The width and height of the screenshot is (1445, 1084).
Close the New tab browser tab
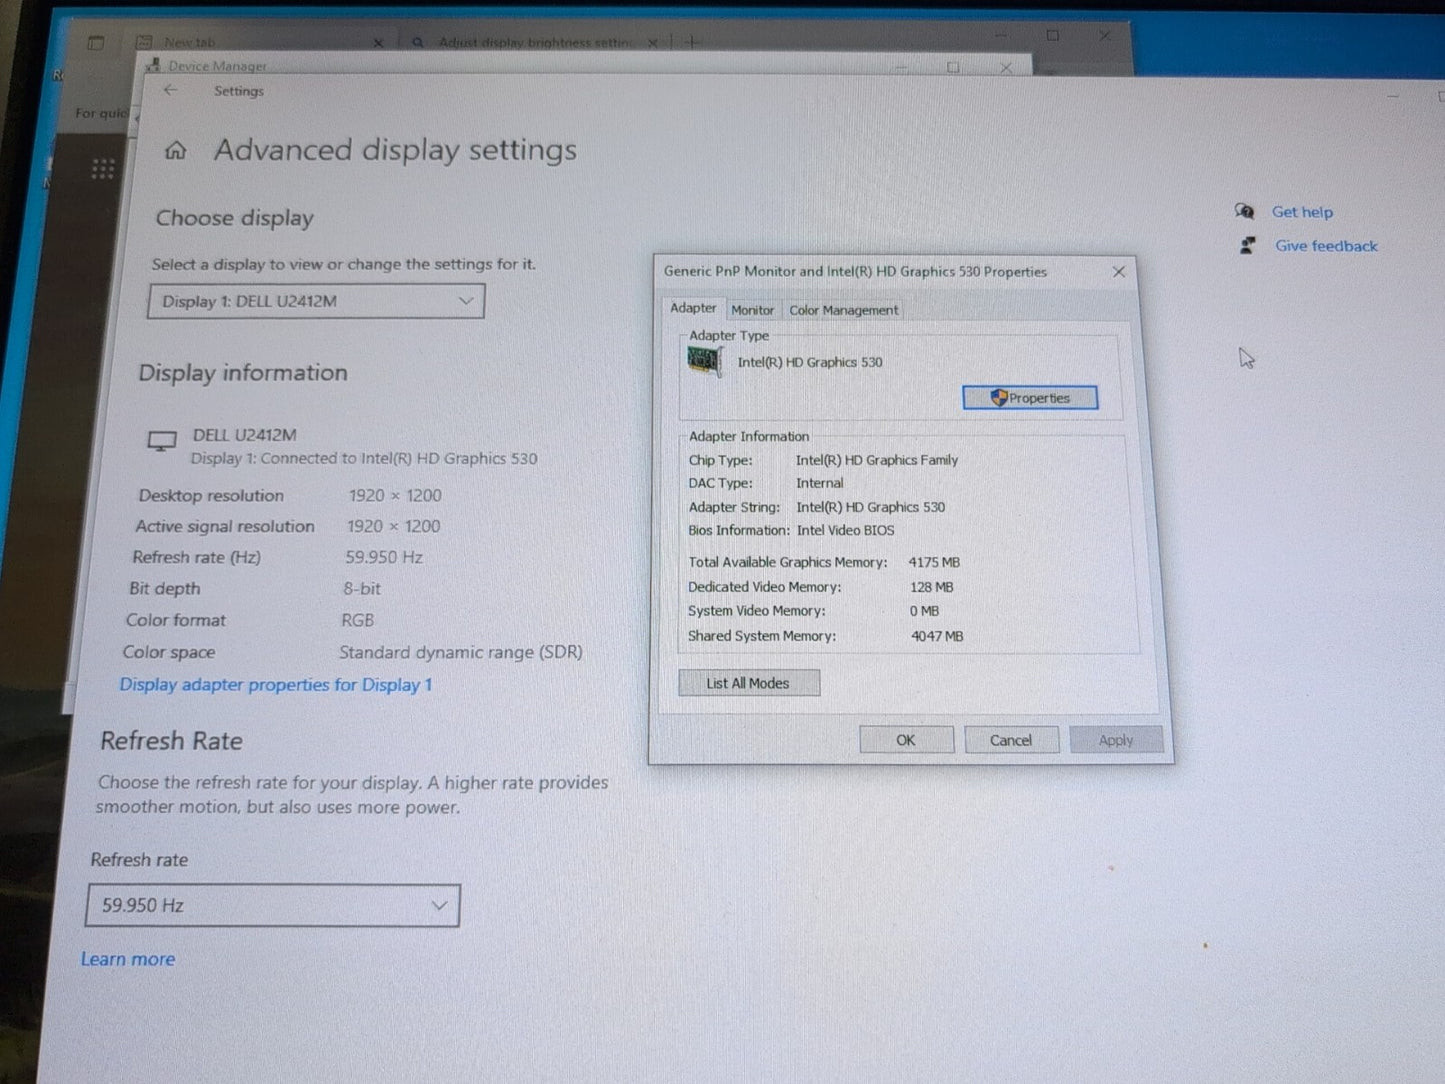coord(378,43)
